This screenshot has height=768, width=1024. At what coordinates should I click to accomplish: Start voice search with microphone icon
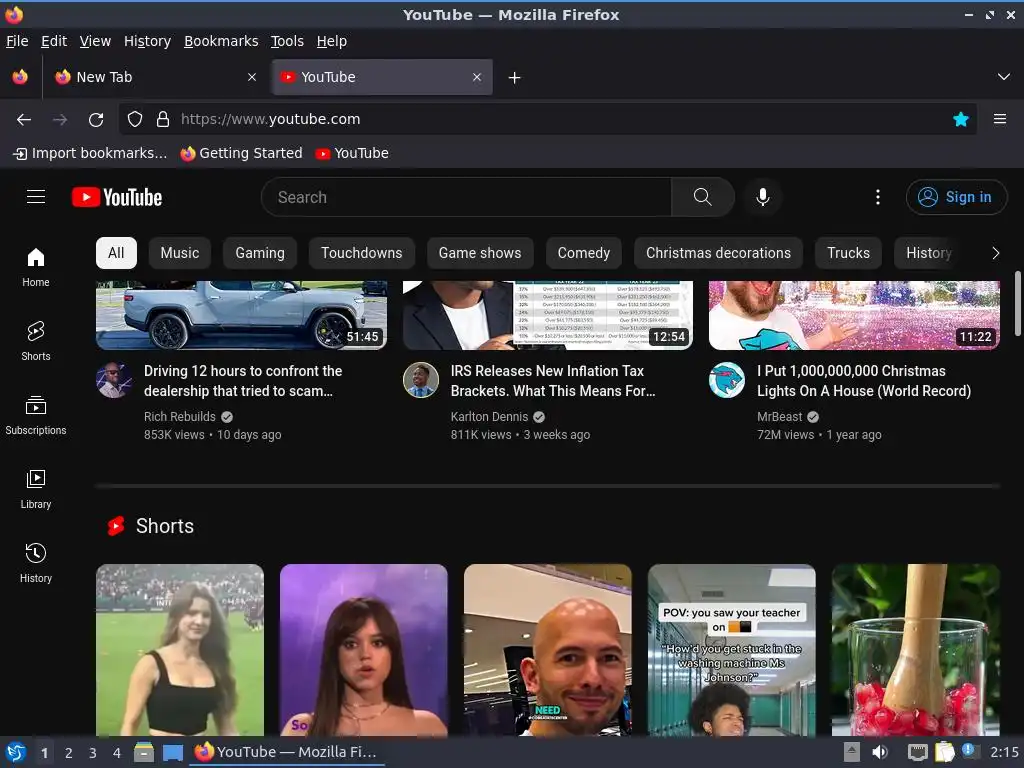762,197
